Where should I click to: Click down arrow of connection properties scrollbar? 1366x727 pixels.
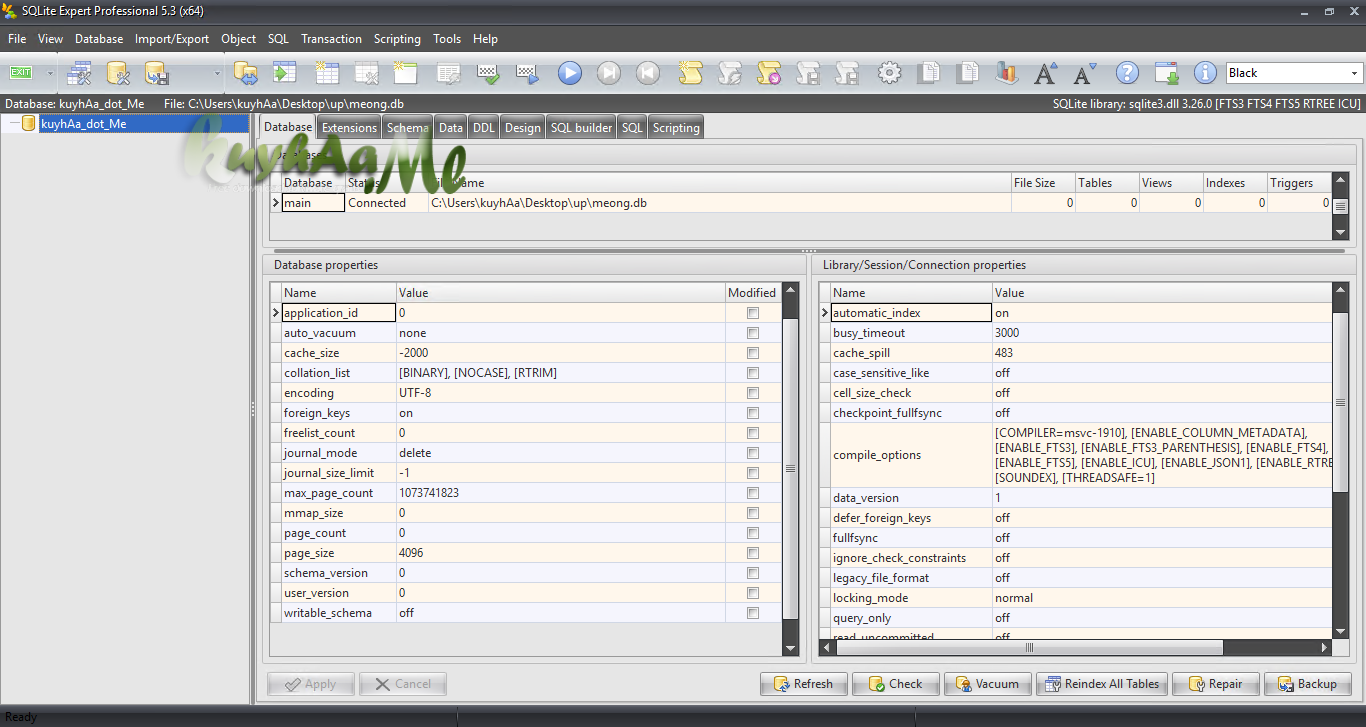[x=1339, y=631]
